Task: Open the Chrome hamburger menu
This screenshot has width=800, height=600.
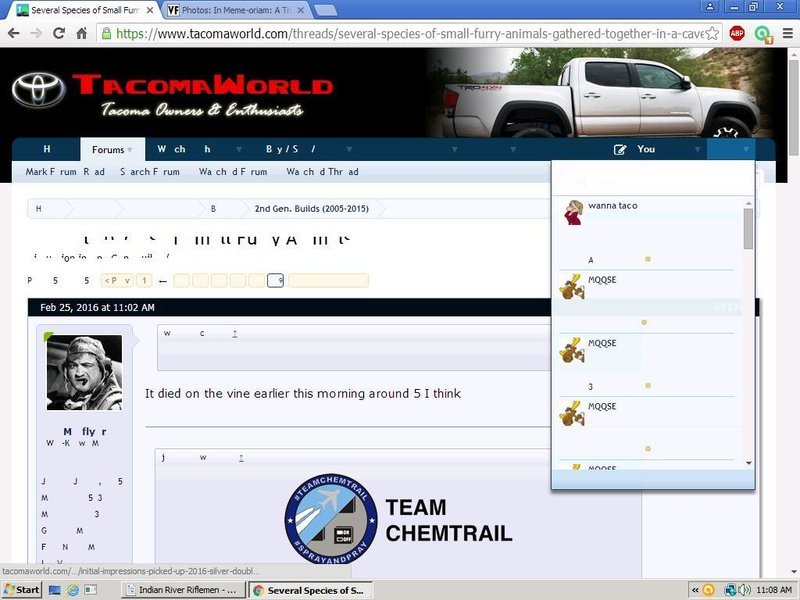Action: pos(788,34)
